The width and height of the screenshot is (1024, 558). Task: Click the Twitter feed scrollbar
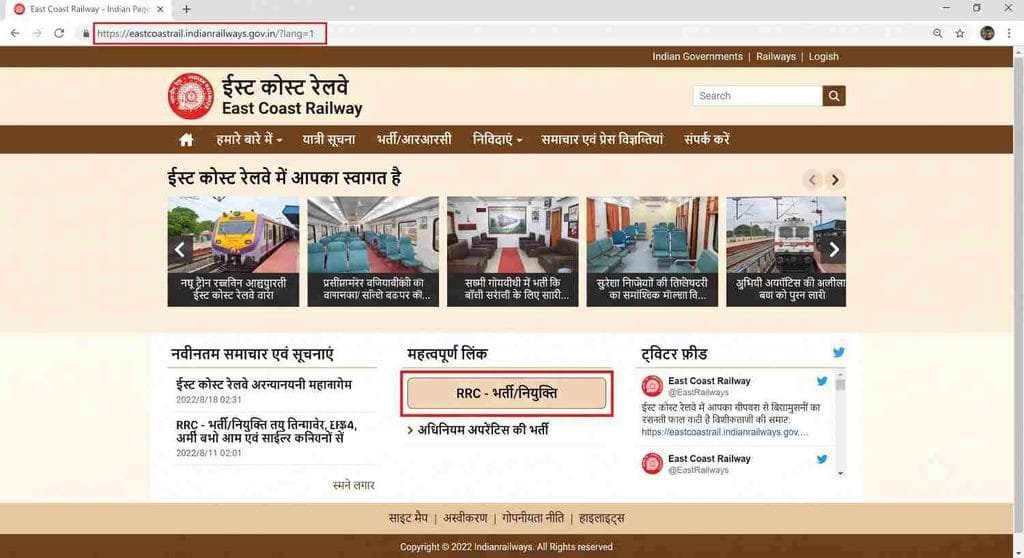tap(840, 385)
